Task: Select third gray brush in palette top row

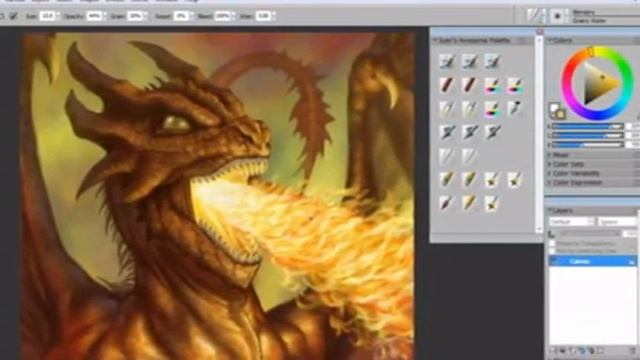Action: 492,62
